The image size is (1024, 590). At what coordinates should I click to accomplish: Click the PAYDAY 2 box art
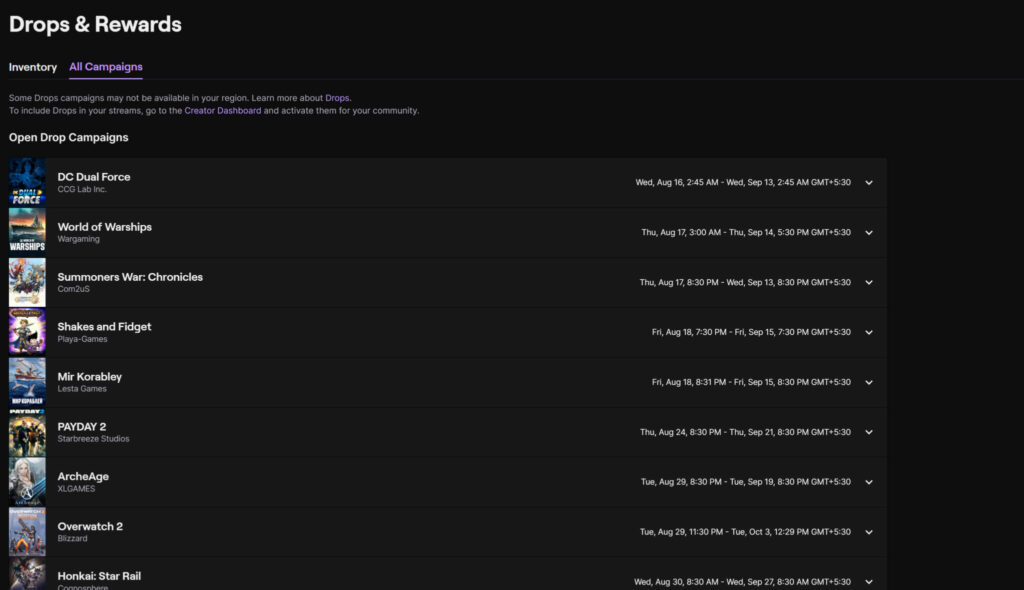27,432
